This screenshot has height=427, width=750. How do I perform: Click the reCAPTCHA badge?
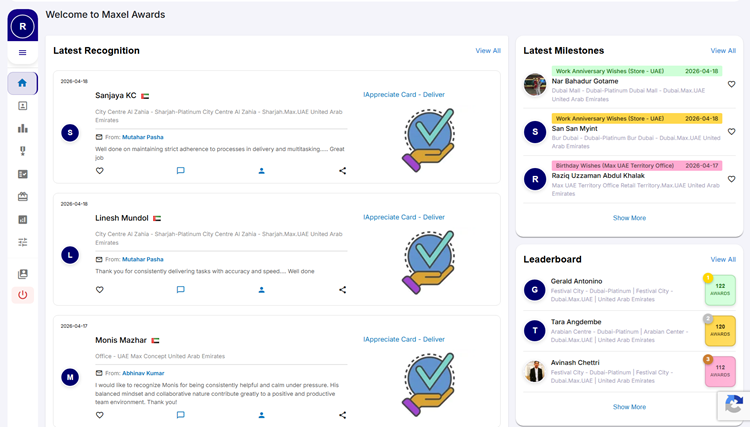click(734, 405)
